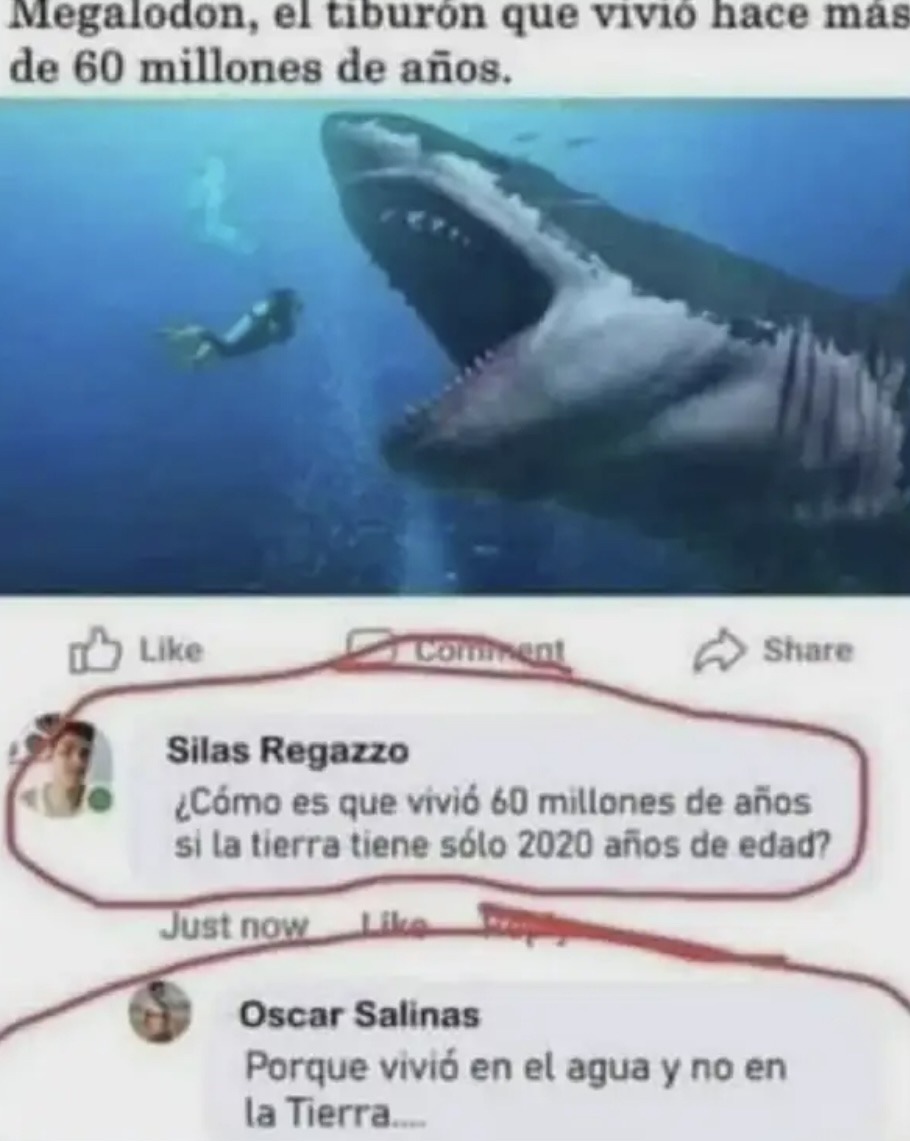Image resolution: width=910 pixels, height=1141 pixels.
Task: Click the Share arrow icon
Action: pyautogui.click(x=719, y=650)
